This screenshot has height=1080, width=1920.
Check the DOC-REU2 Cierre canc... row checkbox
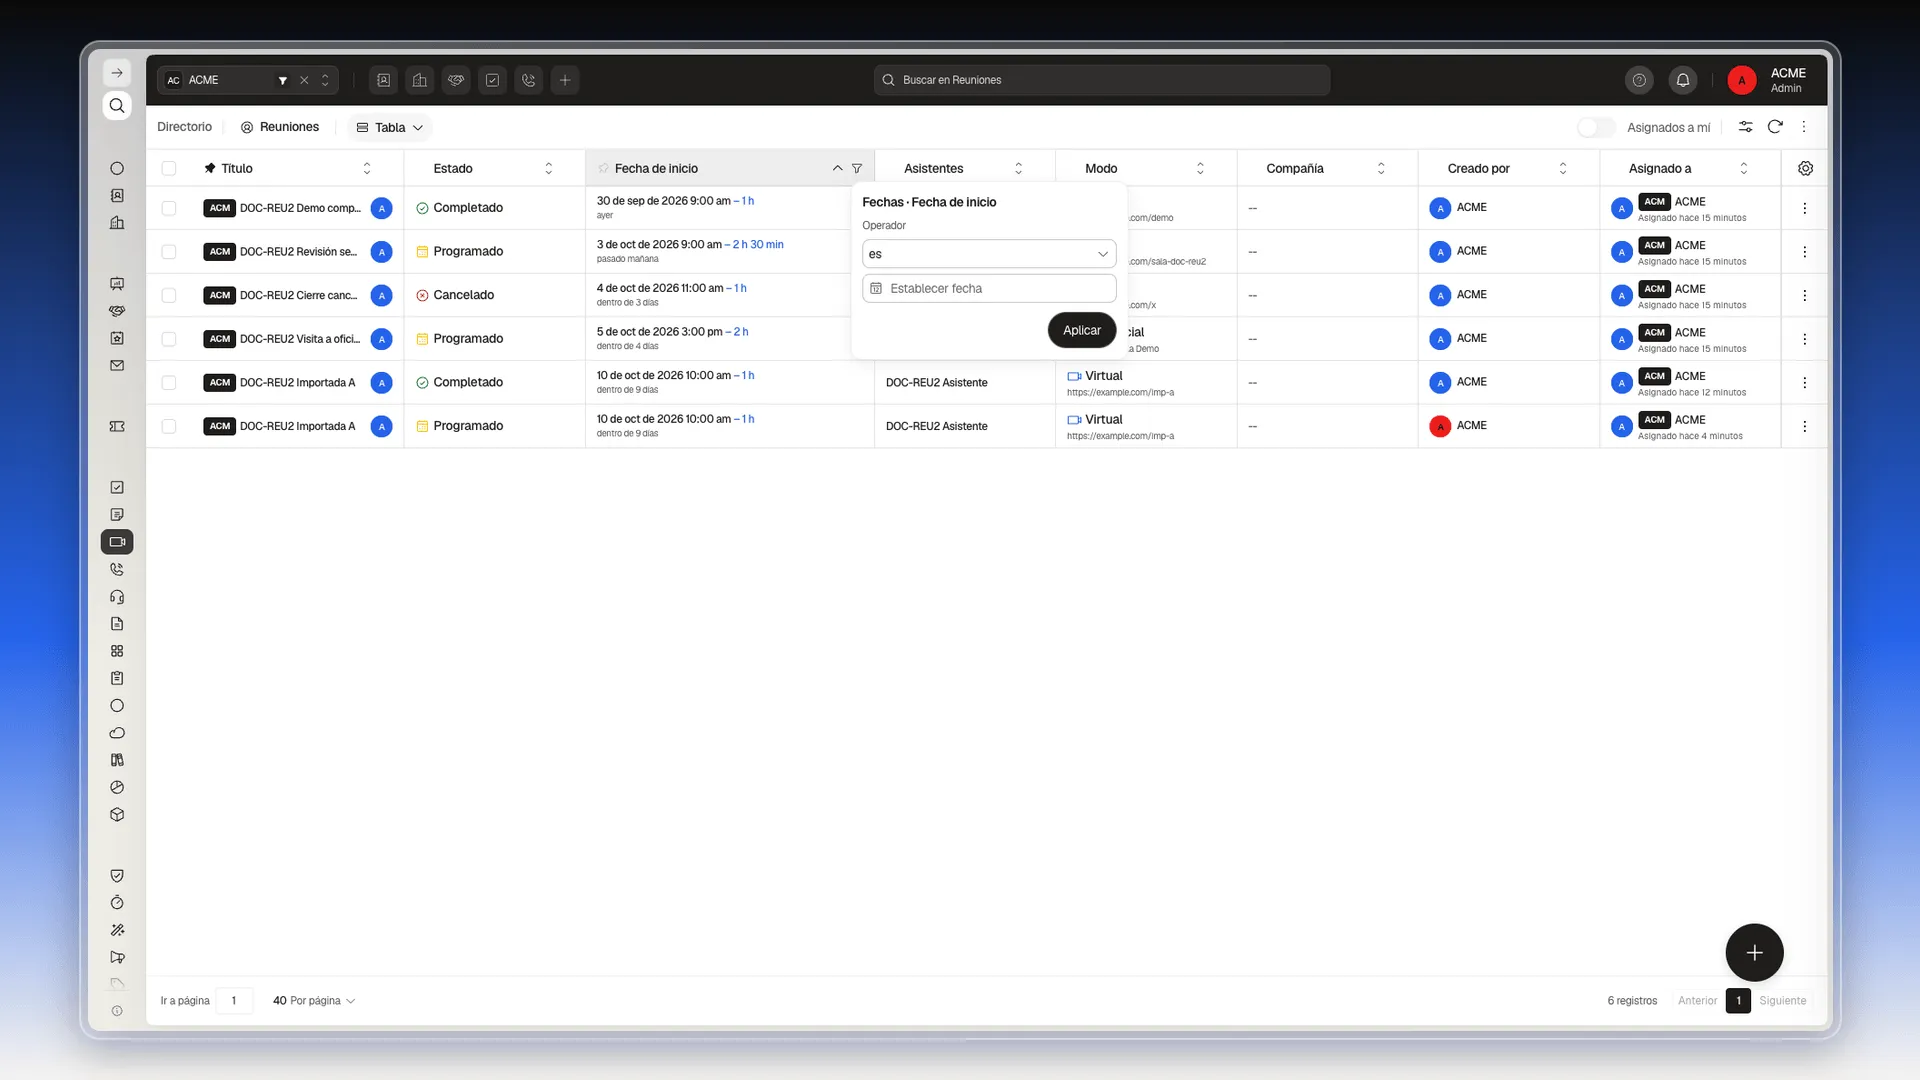coord(169,295)
